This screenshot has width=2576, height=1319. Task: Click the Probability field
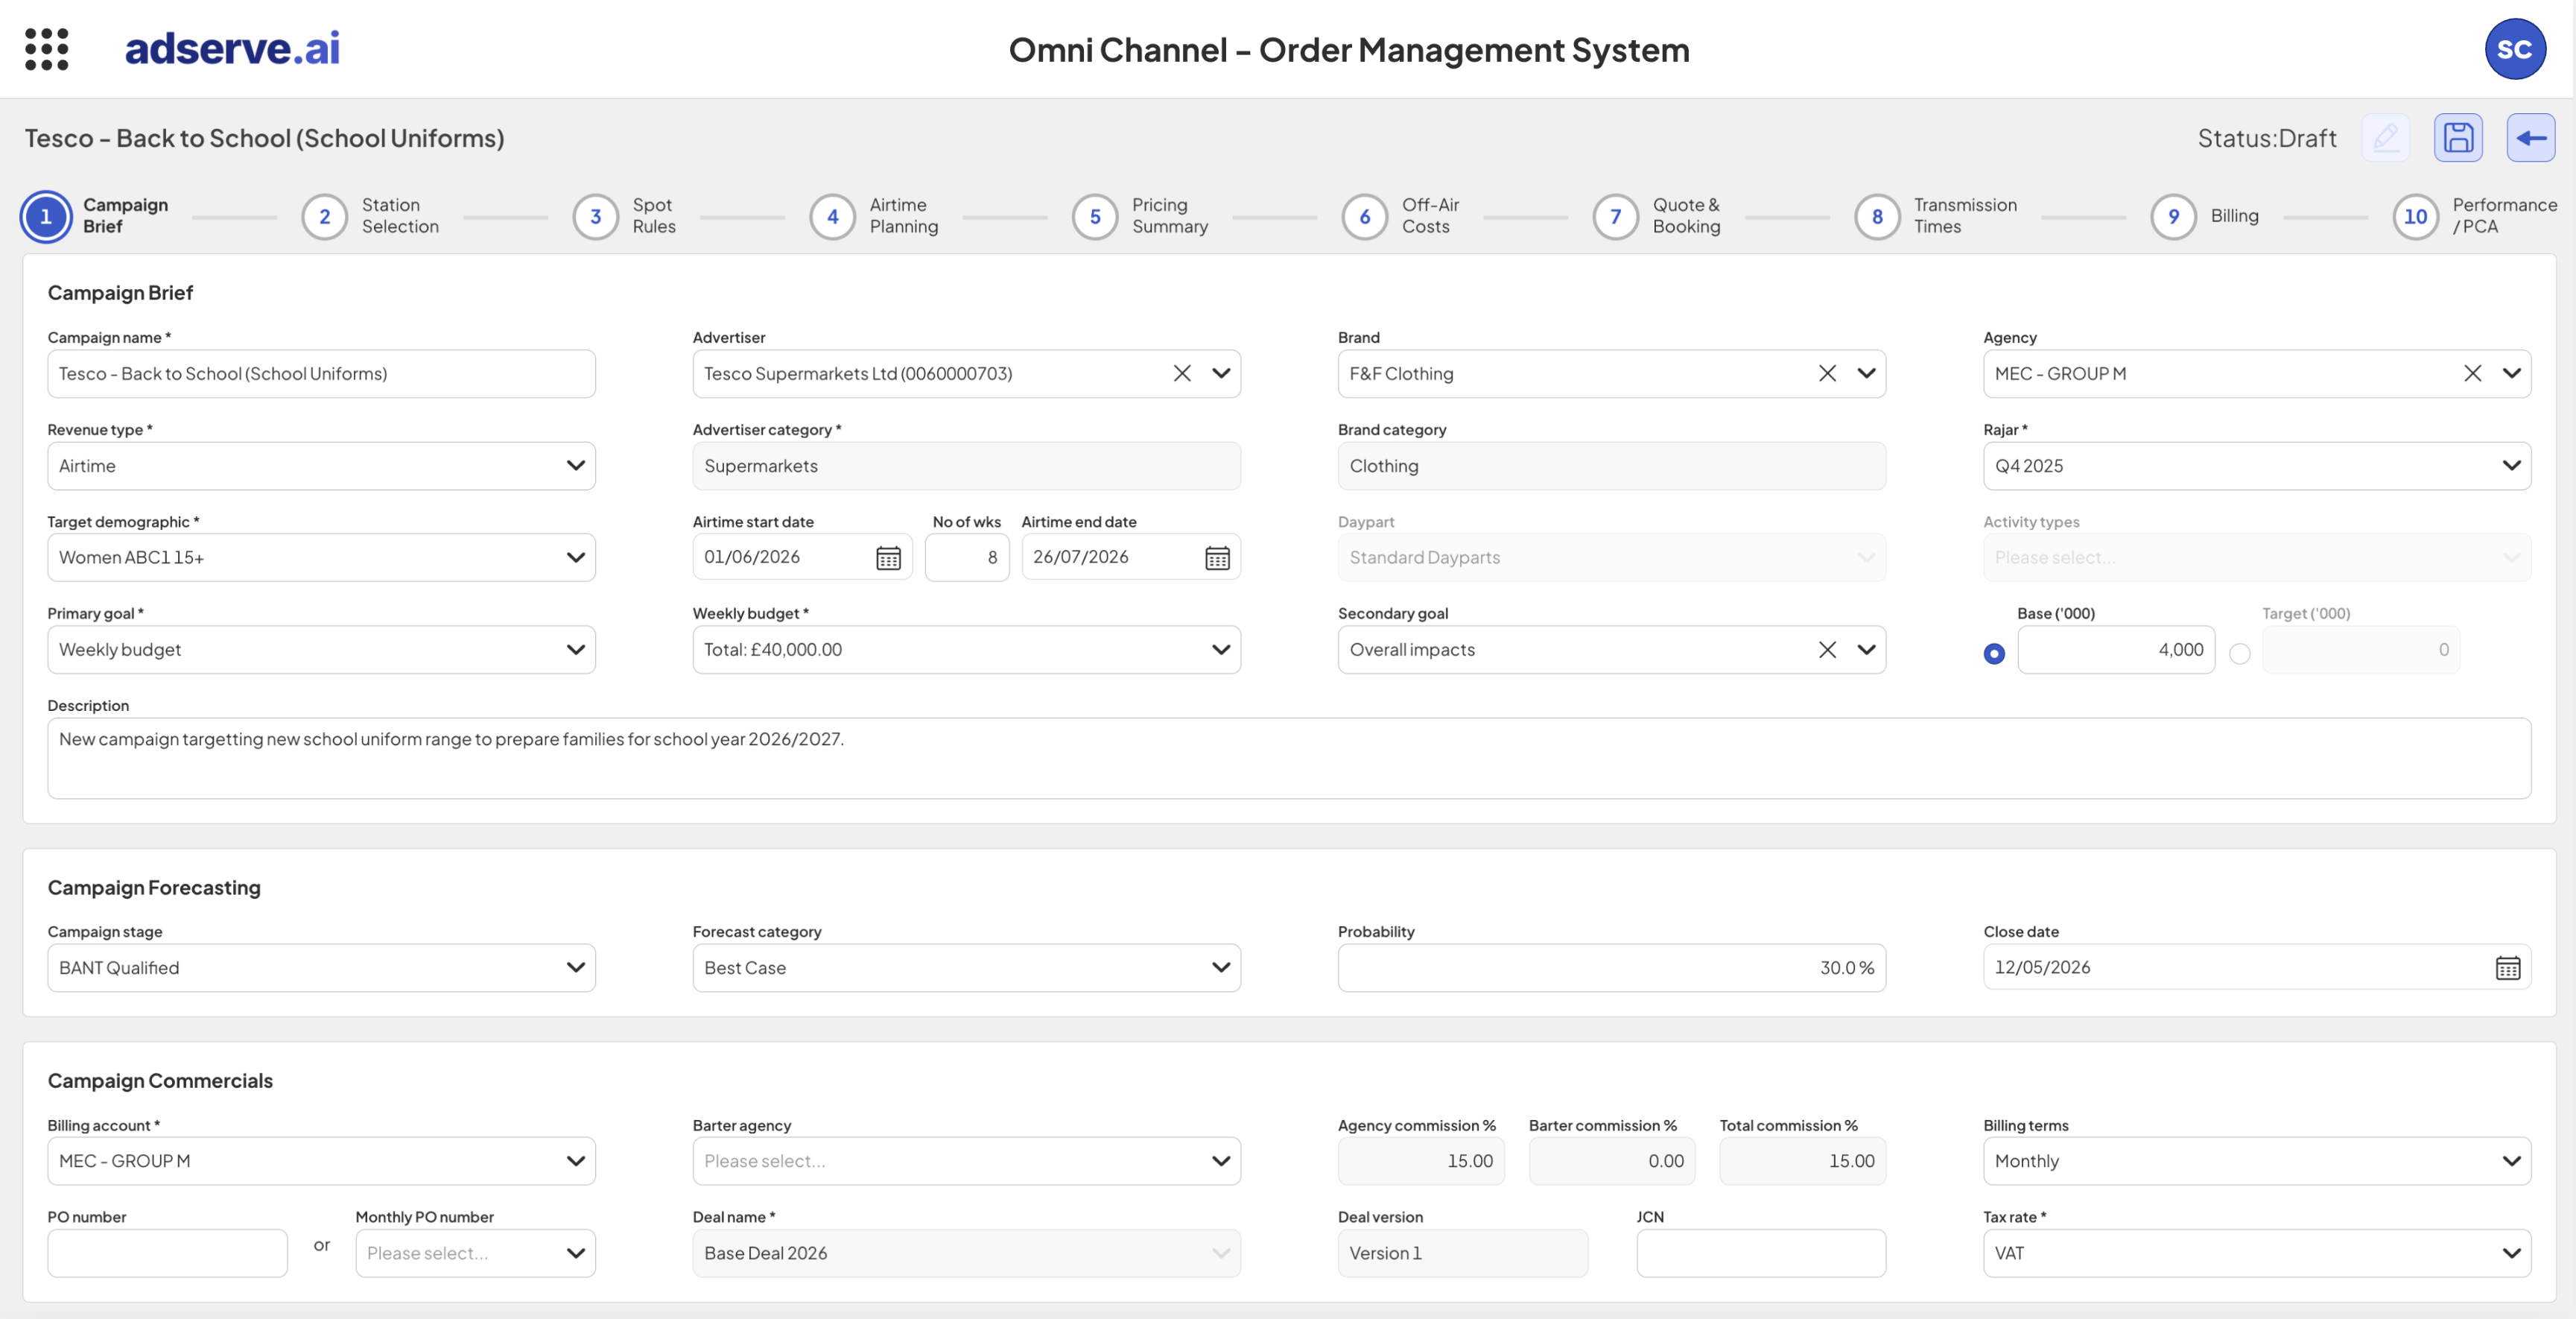(x=1611, y=967)
